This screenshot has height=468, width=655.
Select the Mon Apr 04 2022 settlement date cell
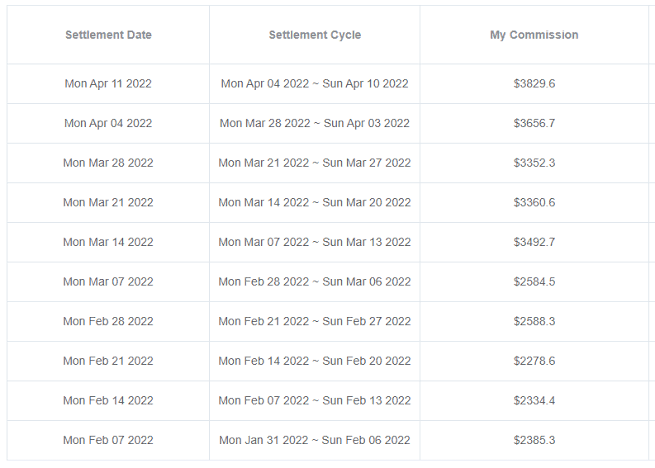[x=108, y=123]
